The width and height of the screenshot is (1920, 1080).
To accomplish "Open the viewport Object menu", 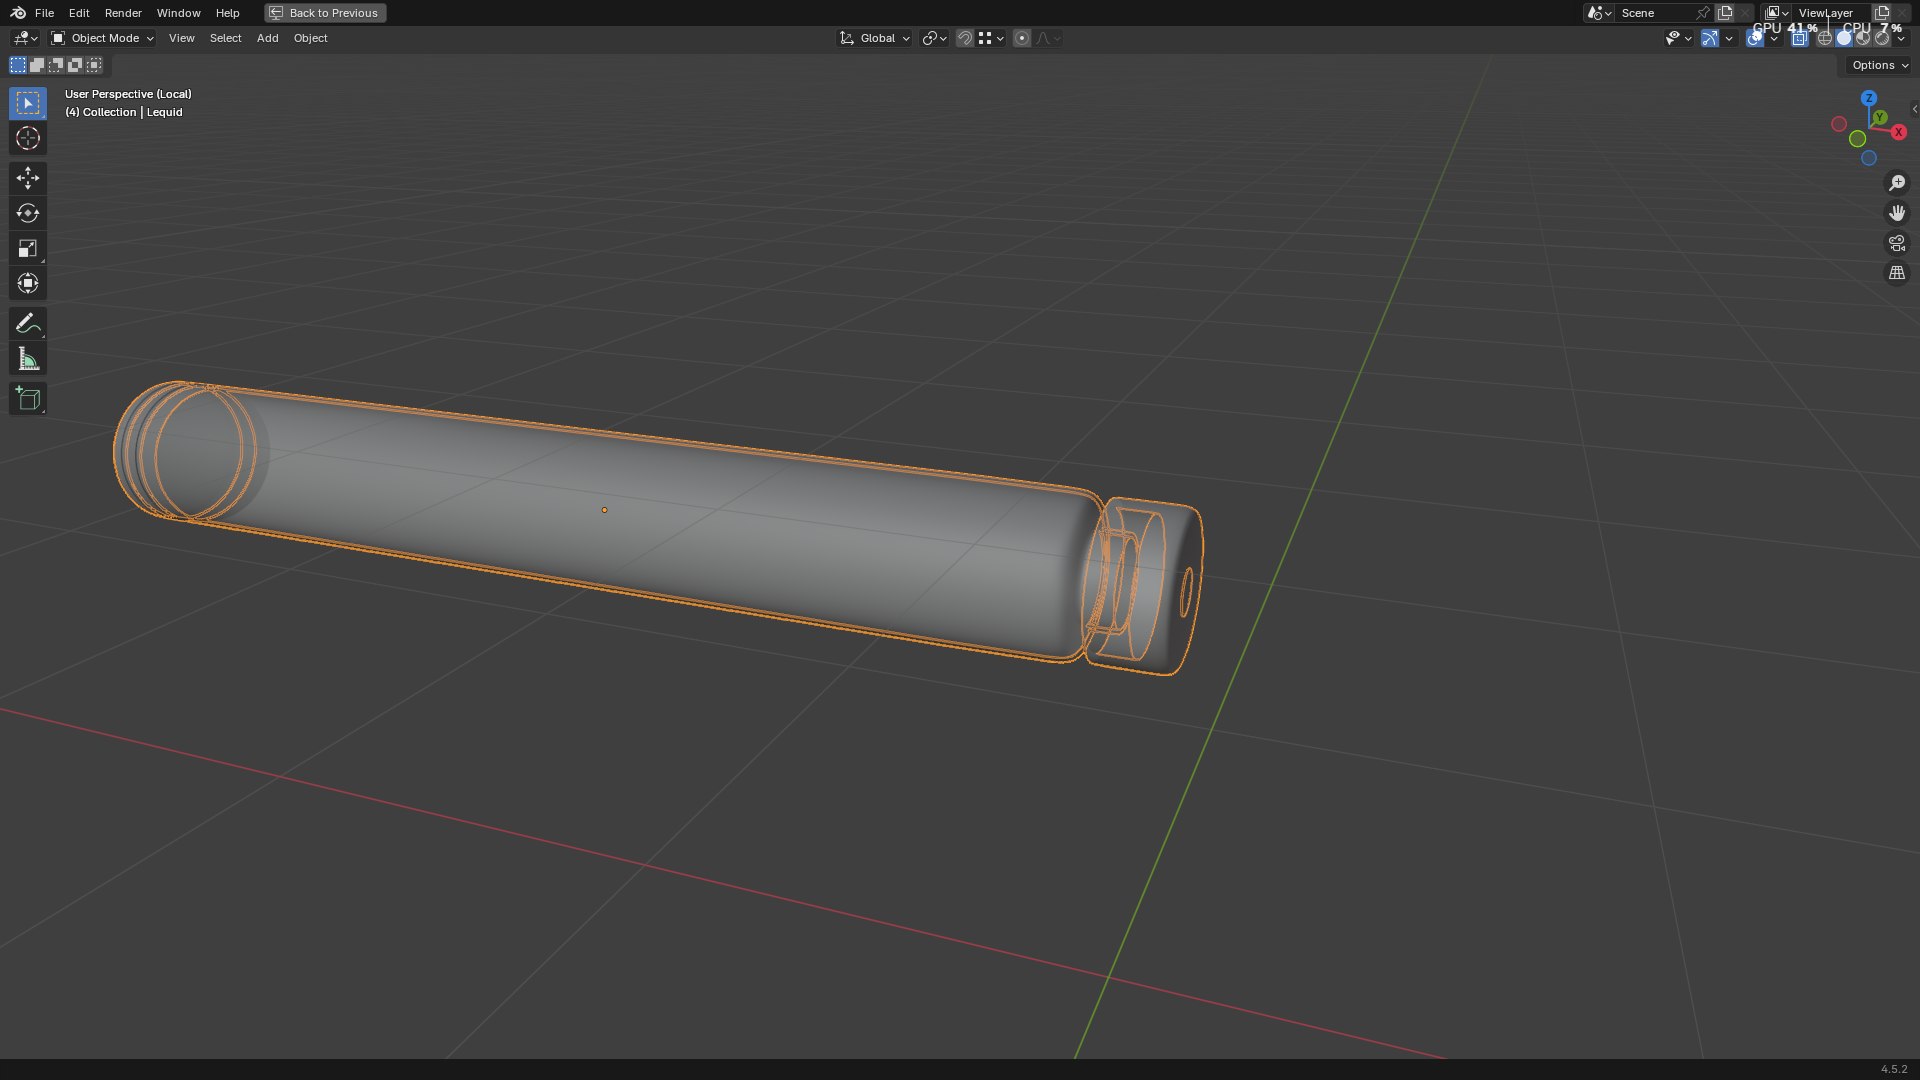I will click(x=310, y=38).
